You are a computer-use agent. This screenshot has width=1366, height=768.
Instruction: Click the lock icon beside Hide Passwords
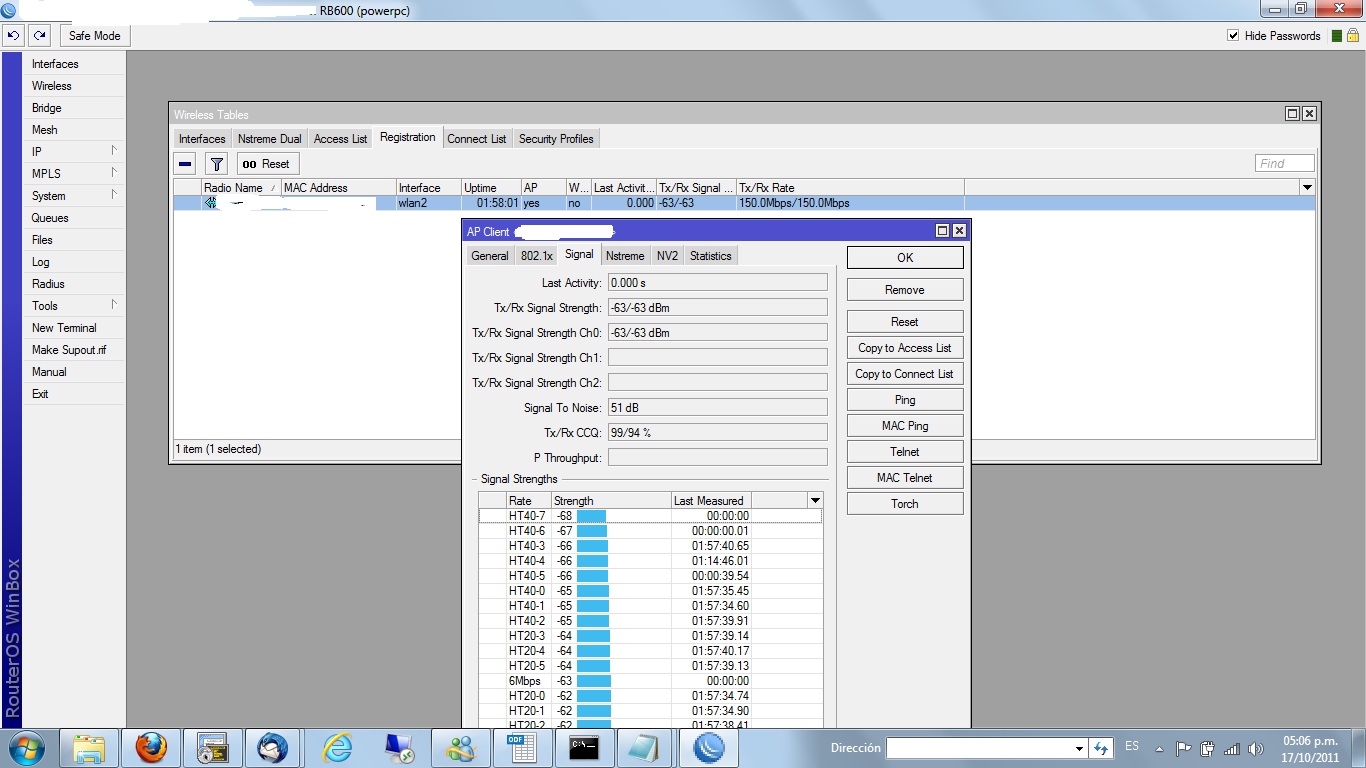1352,35
